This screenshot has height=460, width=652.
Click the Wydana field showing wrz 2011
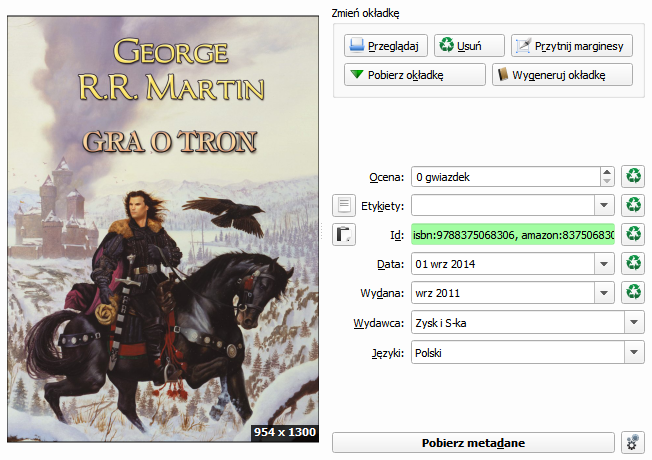503,293
